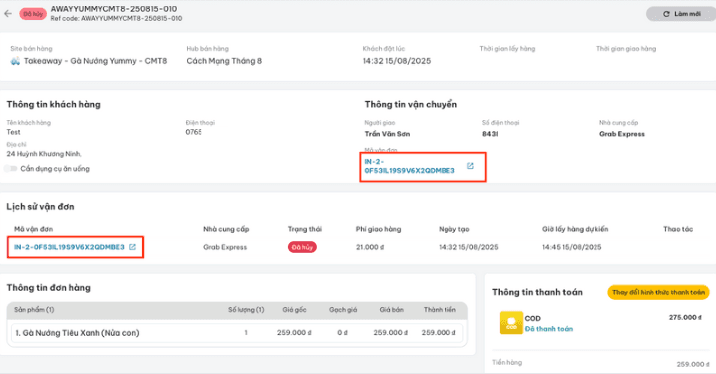Click the Sản phẩm (1) column header
Viewport: 716px width, 374px height.
[x=34, y=310]
